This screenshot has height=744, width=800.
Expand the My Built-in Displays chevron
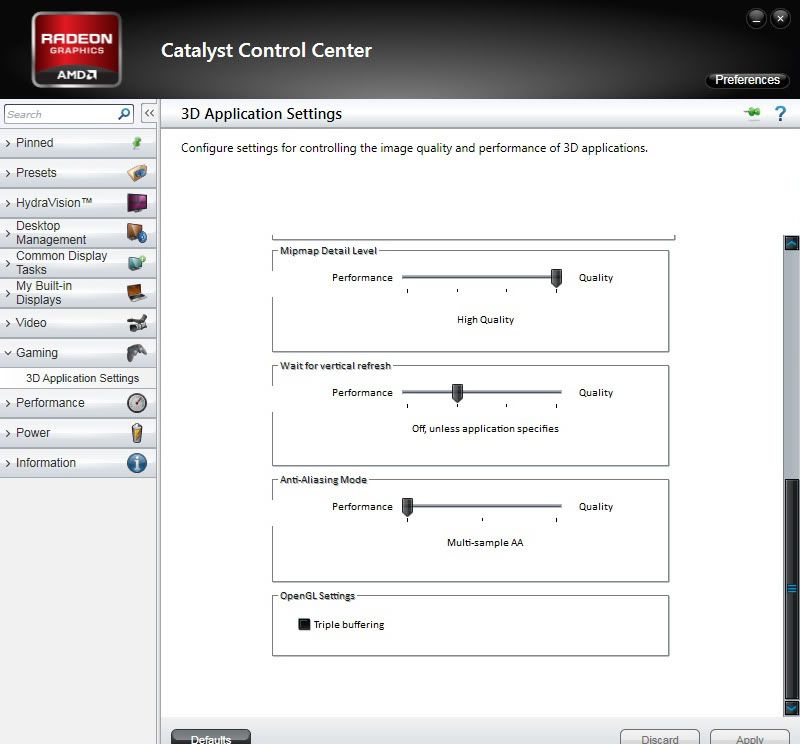(x=8, y=293)
